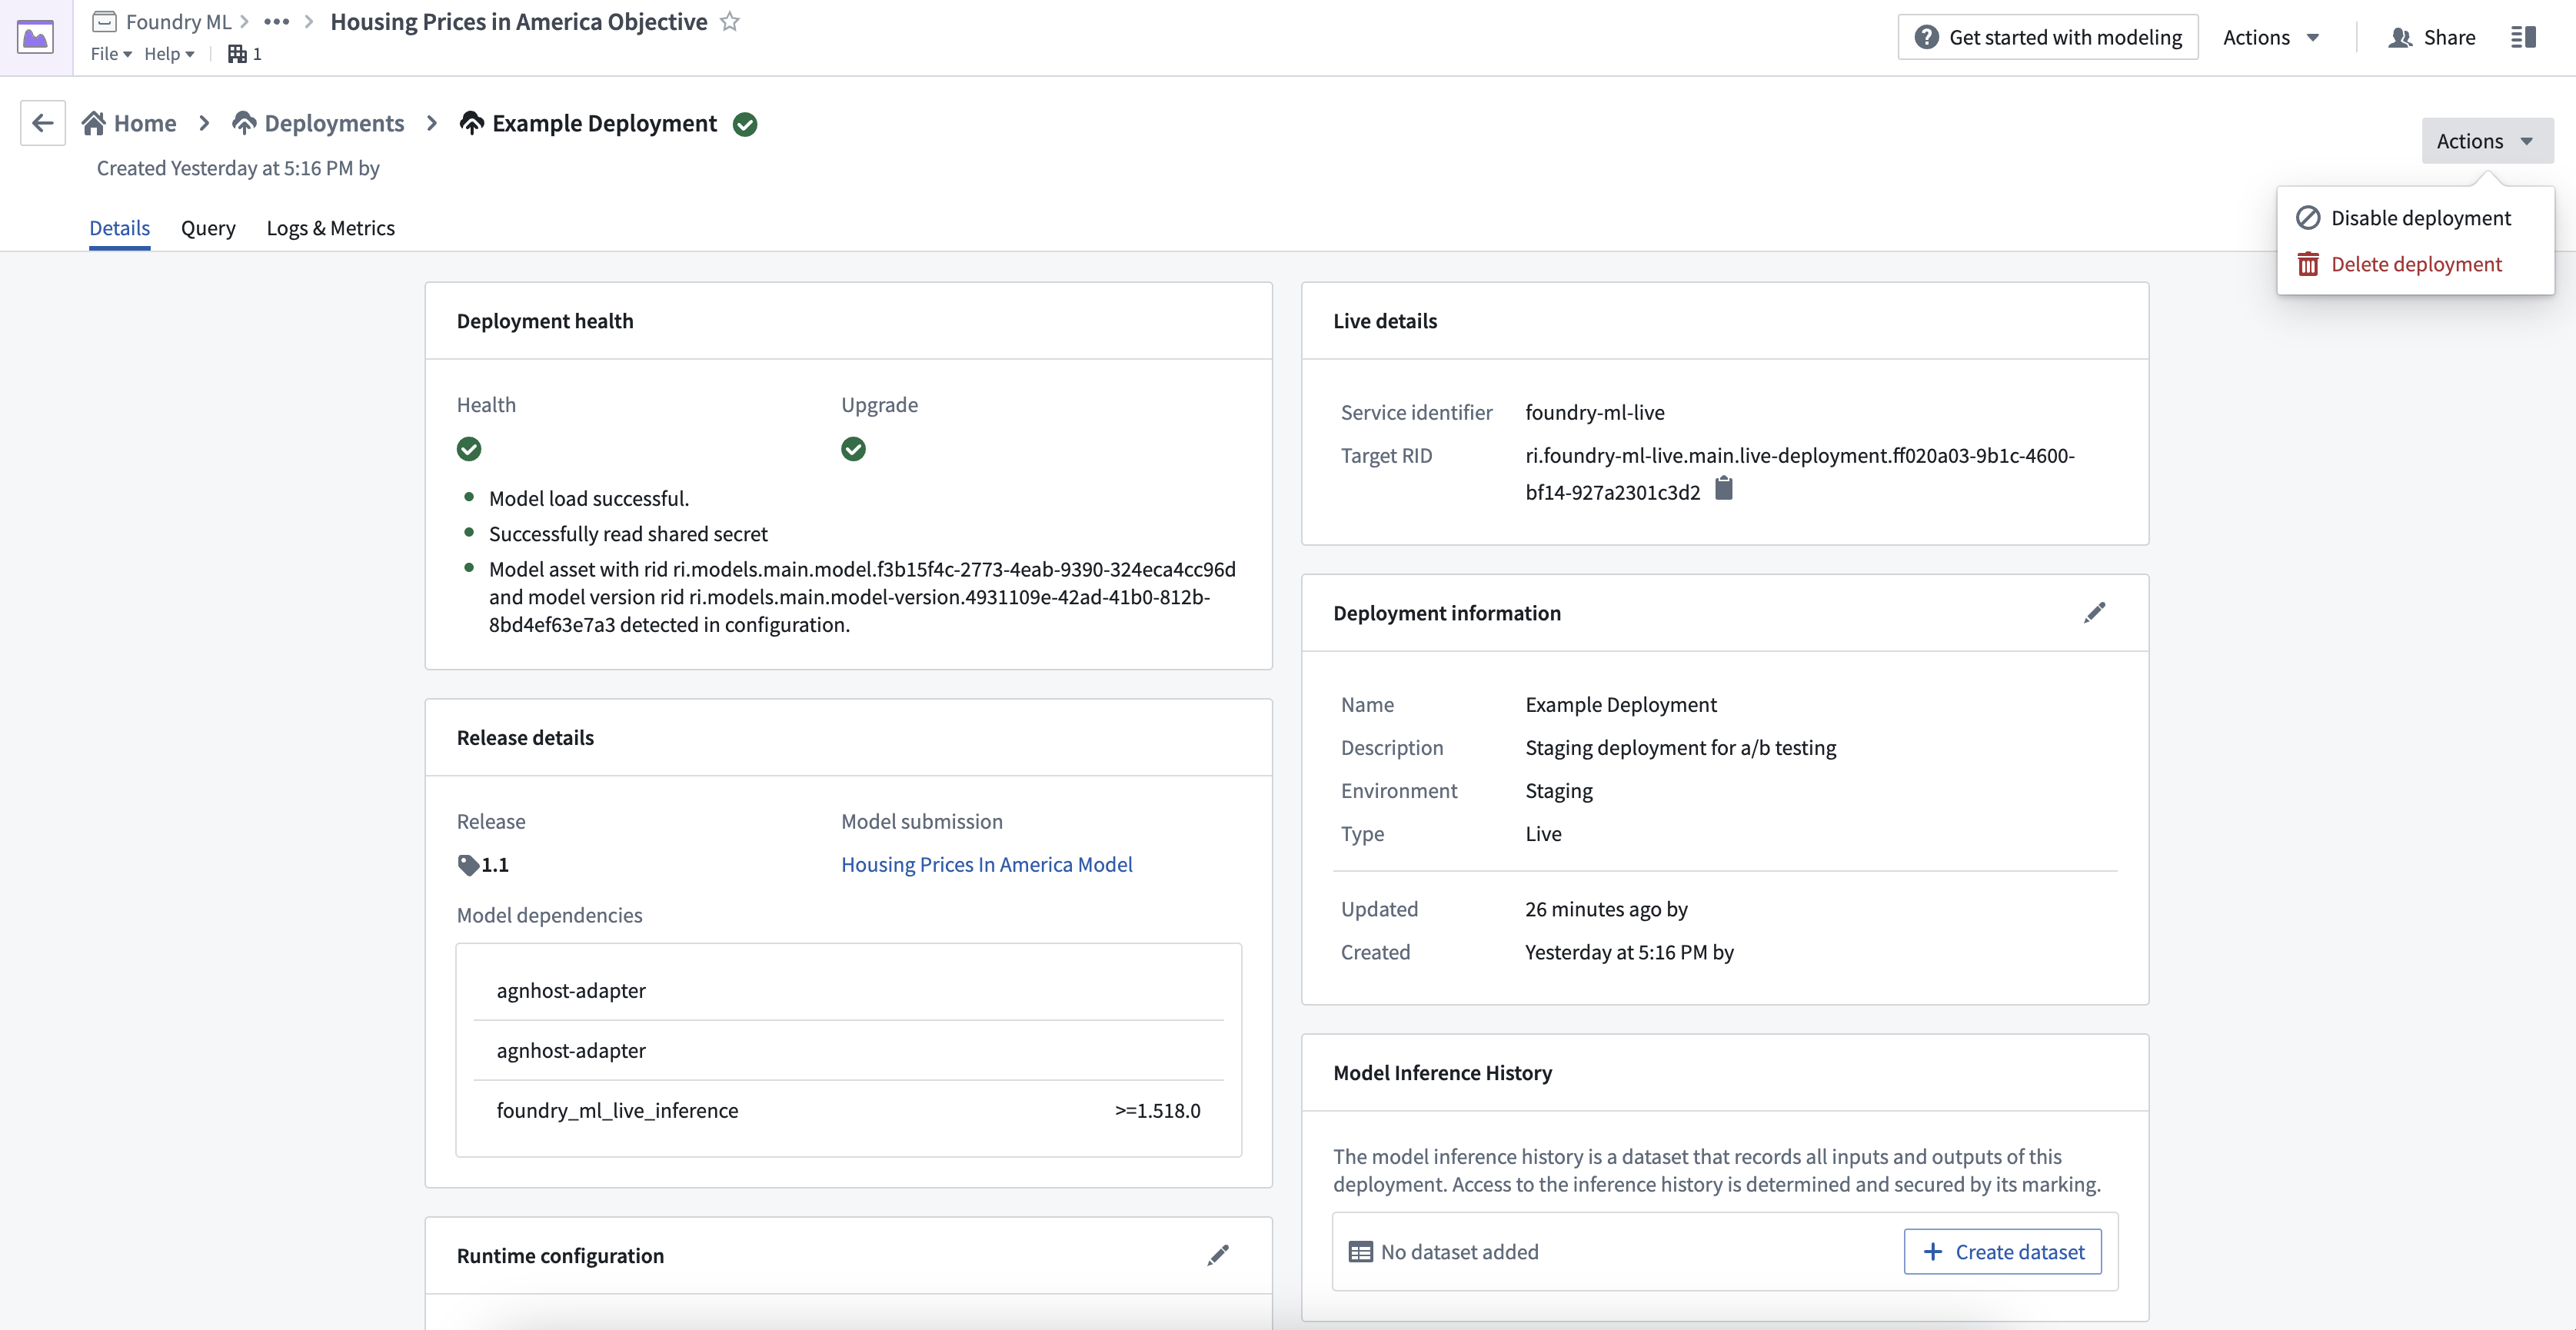Click the back arrow button
Image resolution: width=2576 pixels, height=1330 pixels.
pos(43,123)
